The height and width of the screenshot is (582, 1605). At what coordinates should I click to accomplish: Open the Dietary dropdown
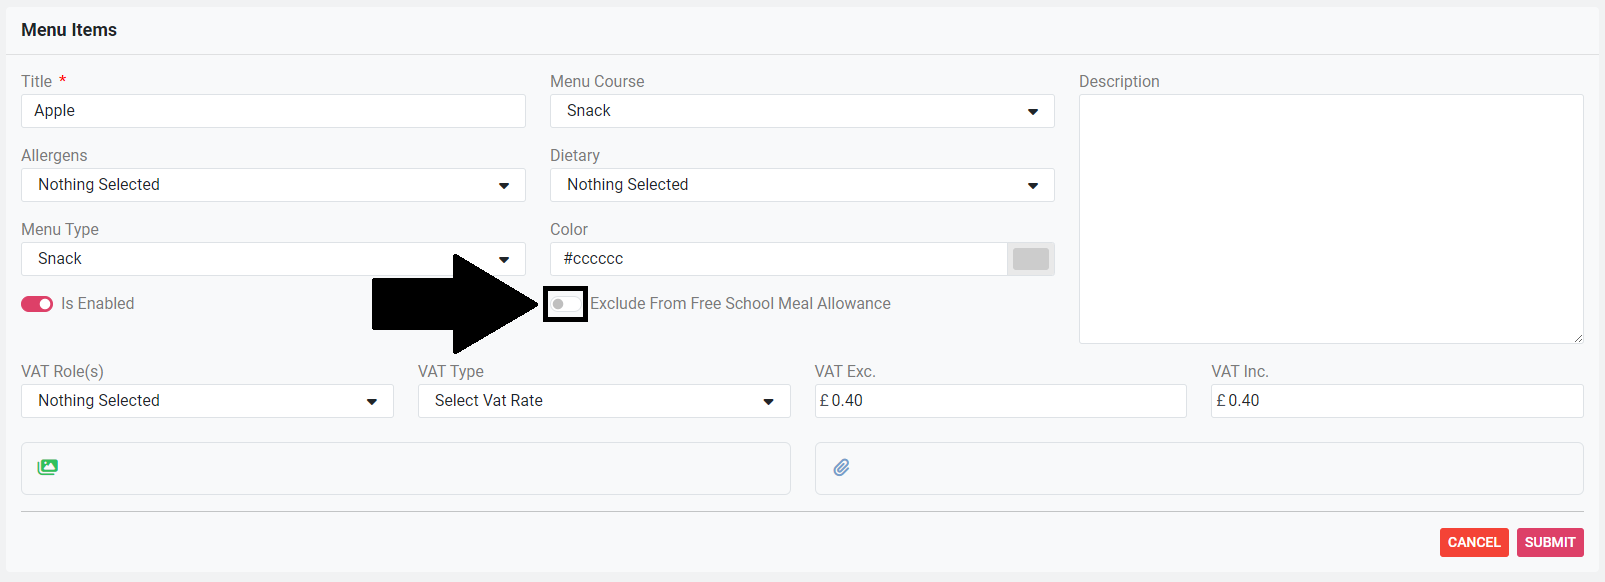click(802, 185)
